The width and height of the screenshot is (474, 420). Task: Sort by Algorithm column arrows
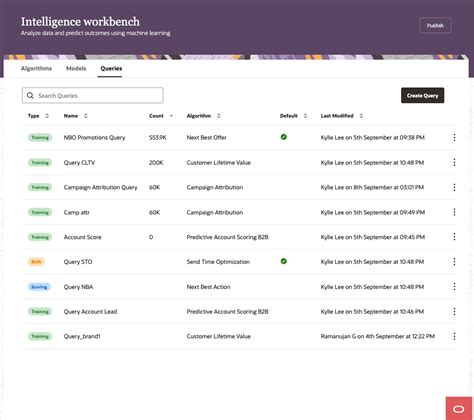219,116
